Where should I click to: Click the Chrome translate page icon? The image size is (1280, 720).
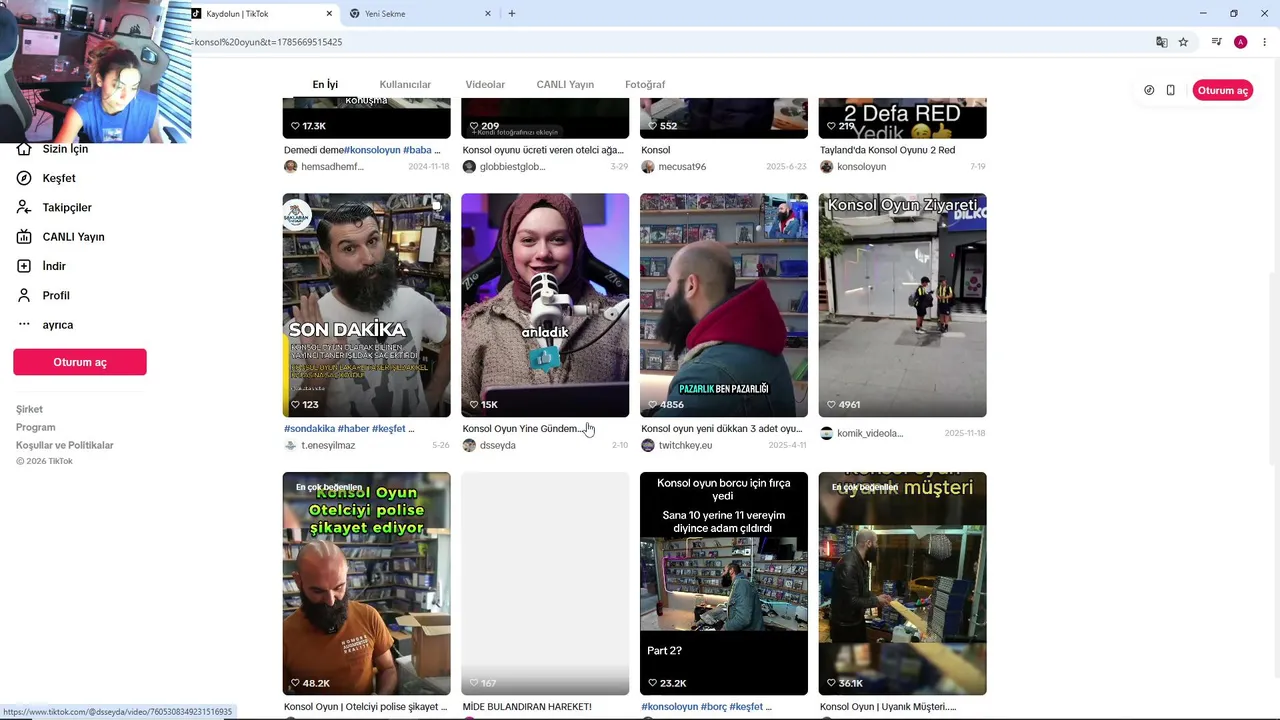1161,42
